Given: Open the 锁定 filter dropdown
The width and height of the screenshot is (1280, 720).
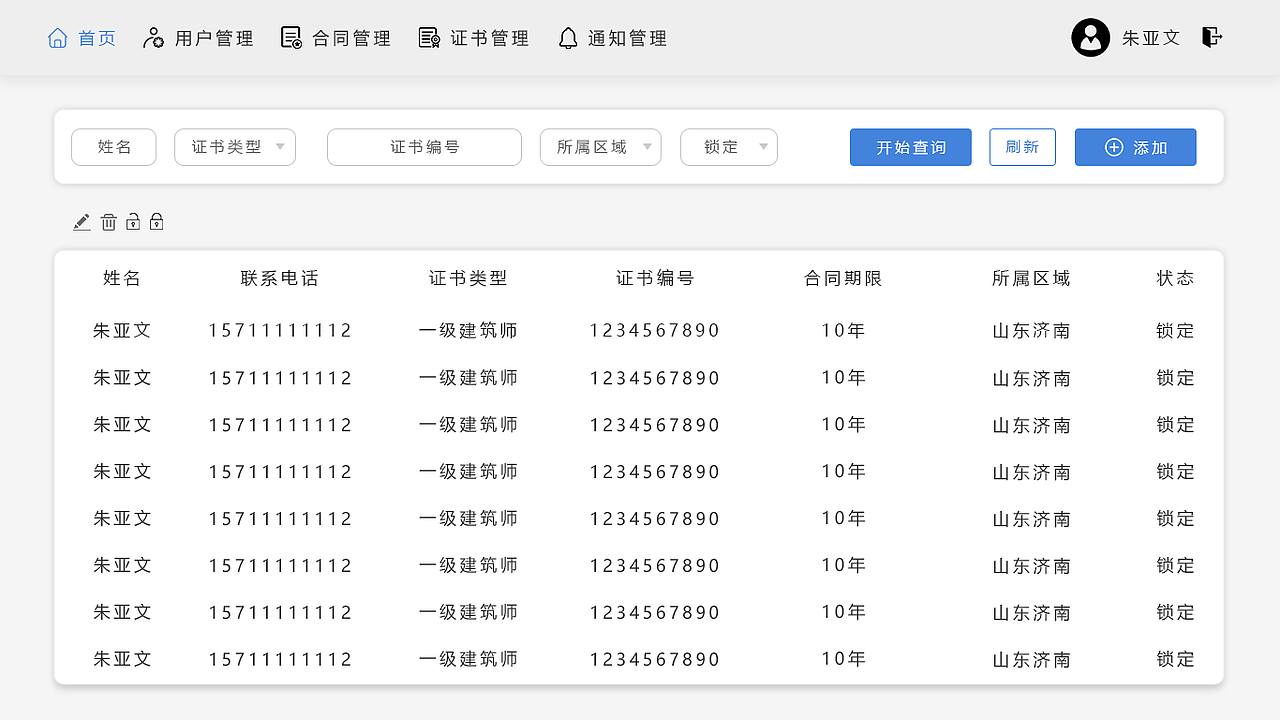Looking at the screenshot, I should coord(728,147).
